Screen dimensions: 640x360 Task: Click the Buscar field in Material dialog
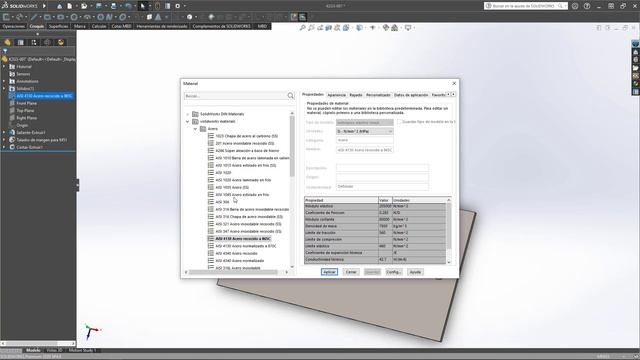236,96
